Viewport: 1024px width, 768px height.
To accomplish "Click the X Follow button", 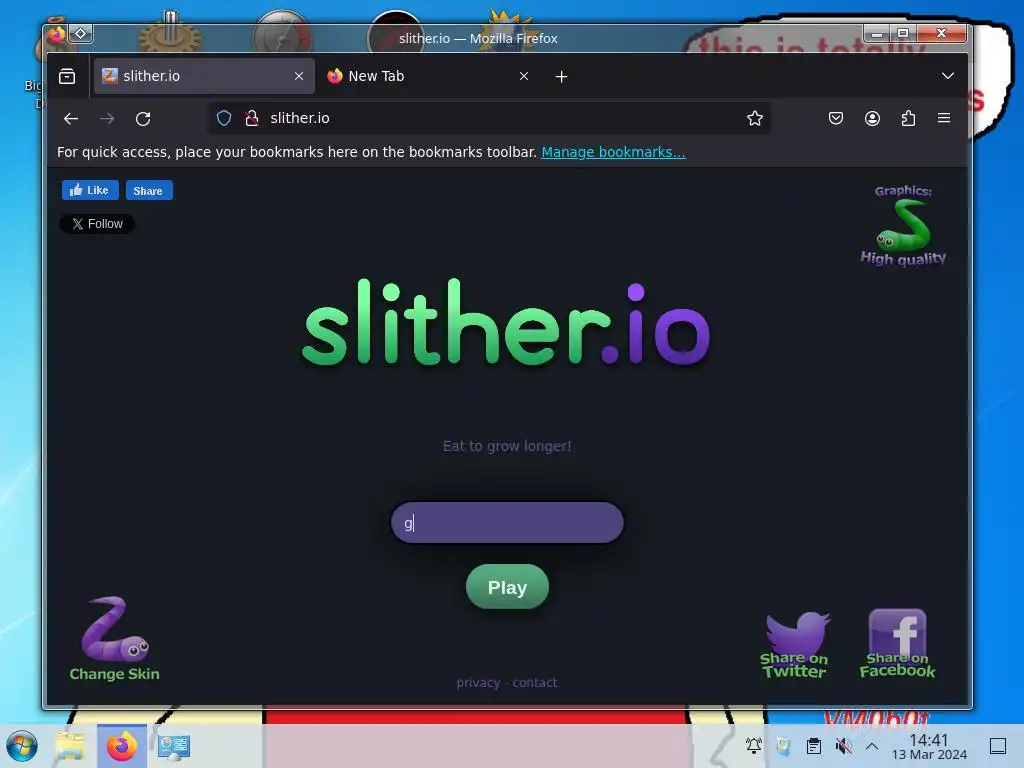I will click(x=97, y=224).
